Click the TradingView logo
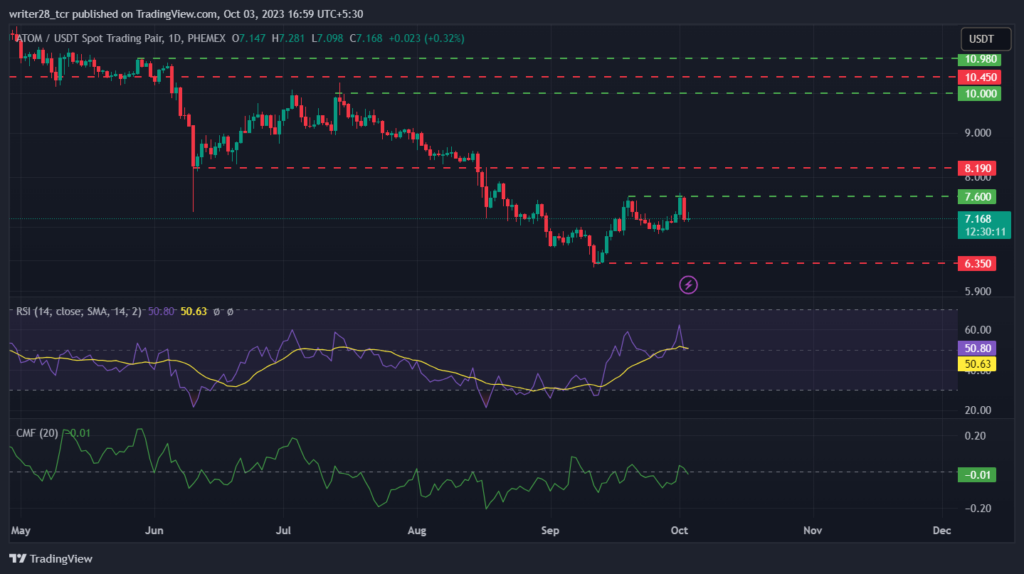The width and height of the screenshot is (1024, 574). pyautogui.click(x=51, y=559)
